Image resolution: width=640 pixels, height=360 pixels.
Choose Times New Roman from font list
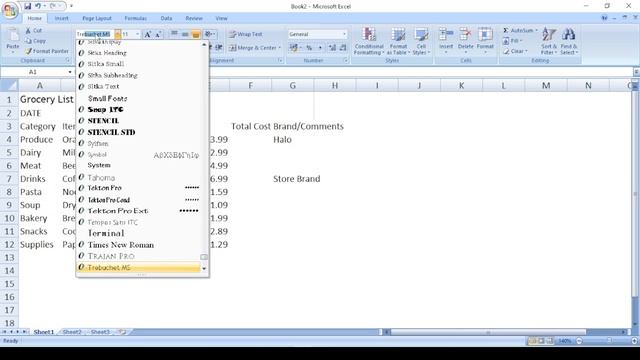pyautogui.click(x=138, y=245)
